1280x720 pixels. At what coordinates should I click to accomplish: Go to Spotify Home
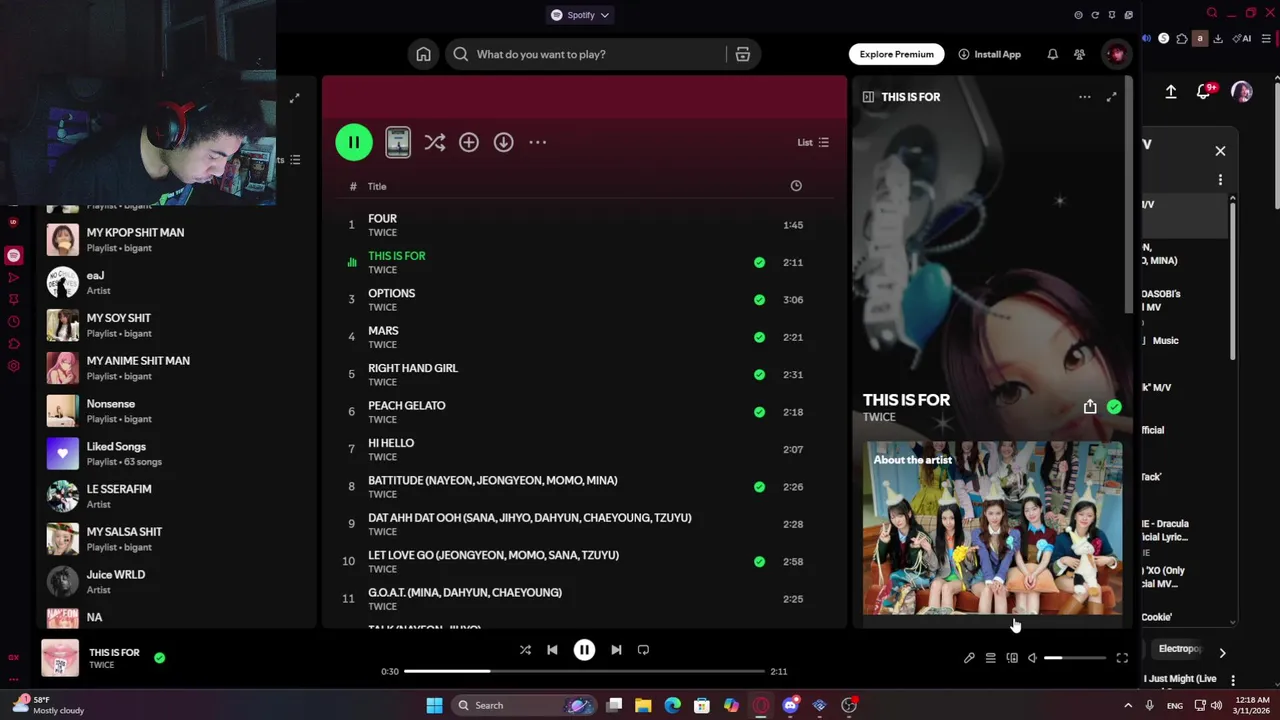pyautogui.click(x=424, y=54)
